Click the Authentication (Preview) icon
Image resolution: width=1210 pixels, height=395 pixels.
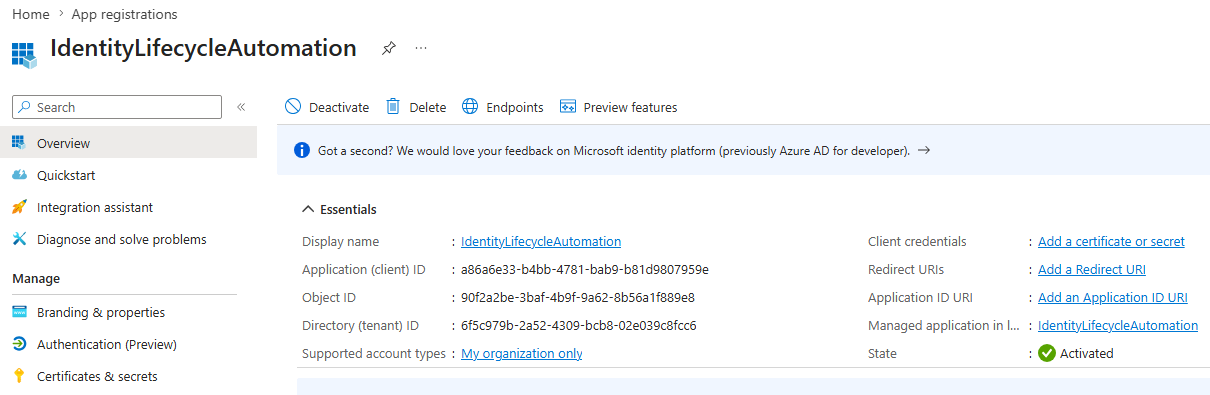pos(19,344)
